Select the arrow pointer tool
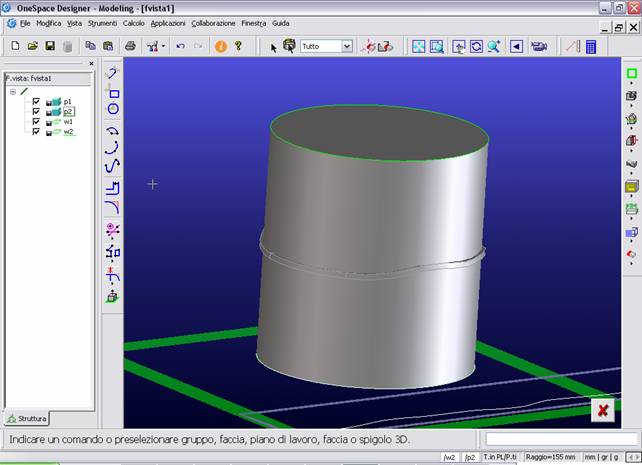642x465 pixels. [274, 48]
